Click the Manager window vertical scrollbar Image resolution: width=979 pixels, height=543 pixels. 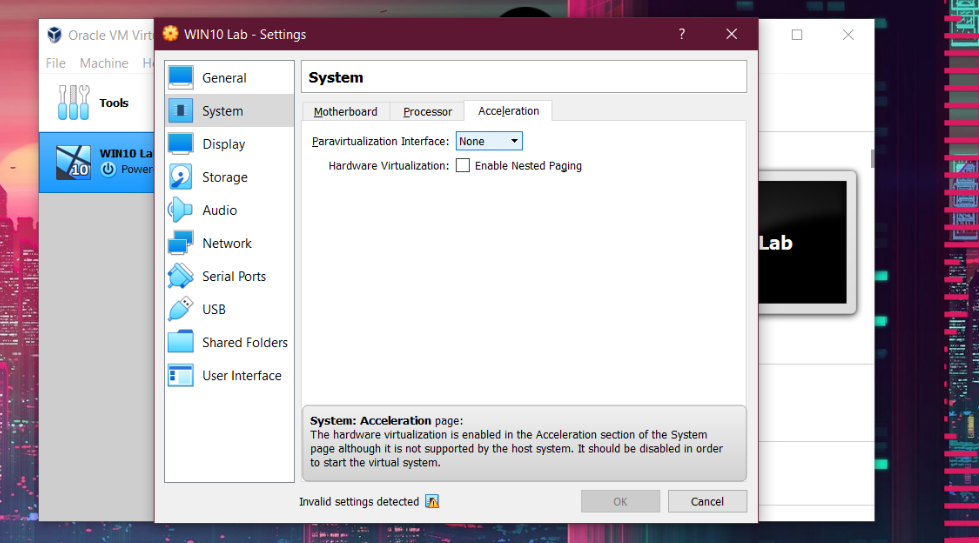tap(872, 159)
